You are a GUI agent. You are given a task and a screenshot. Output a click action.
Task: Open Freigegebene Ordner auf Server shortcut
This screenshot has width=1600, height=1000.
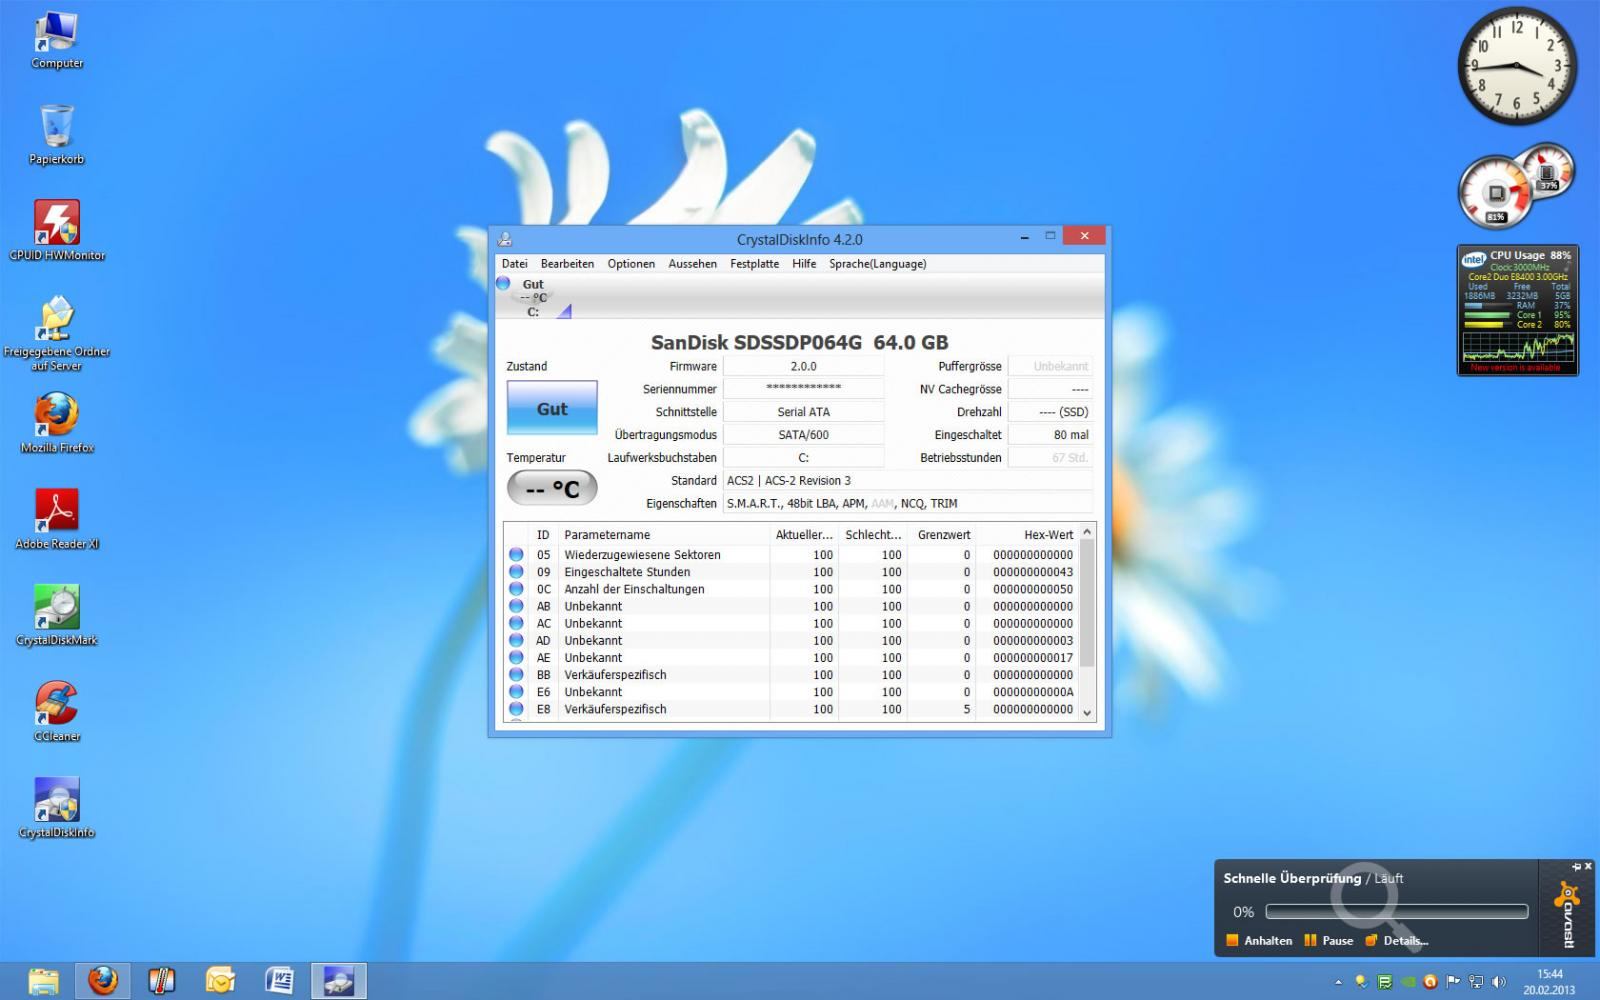click(x=57, y=334)
